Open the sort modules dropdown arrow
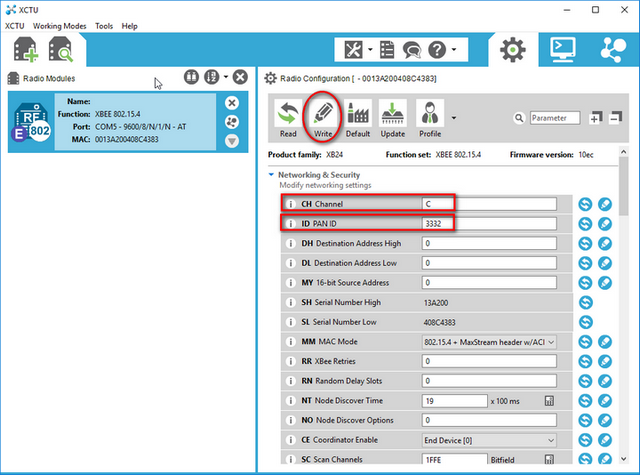 [226, 77]
